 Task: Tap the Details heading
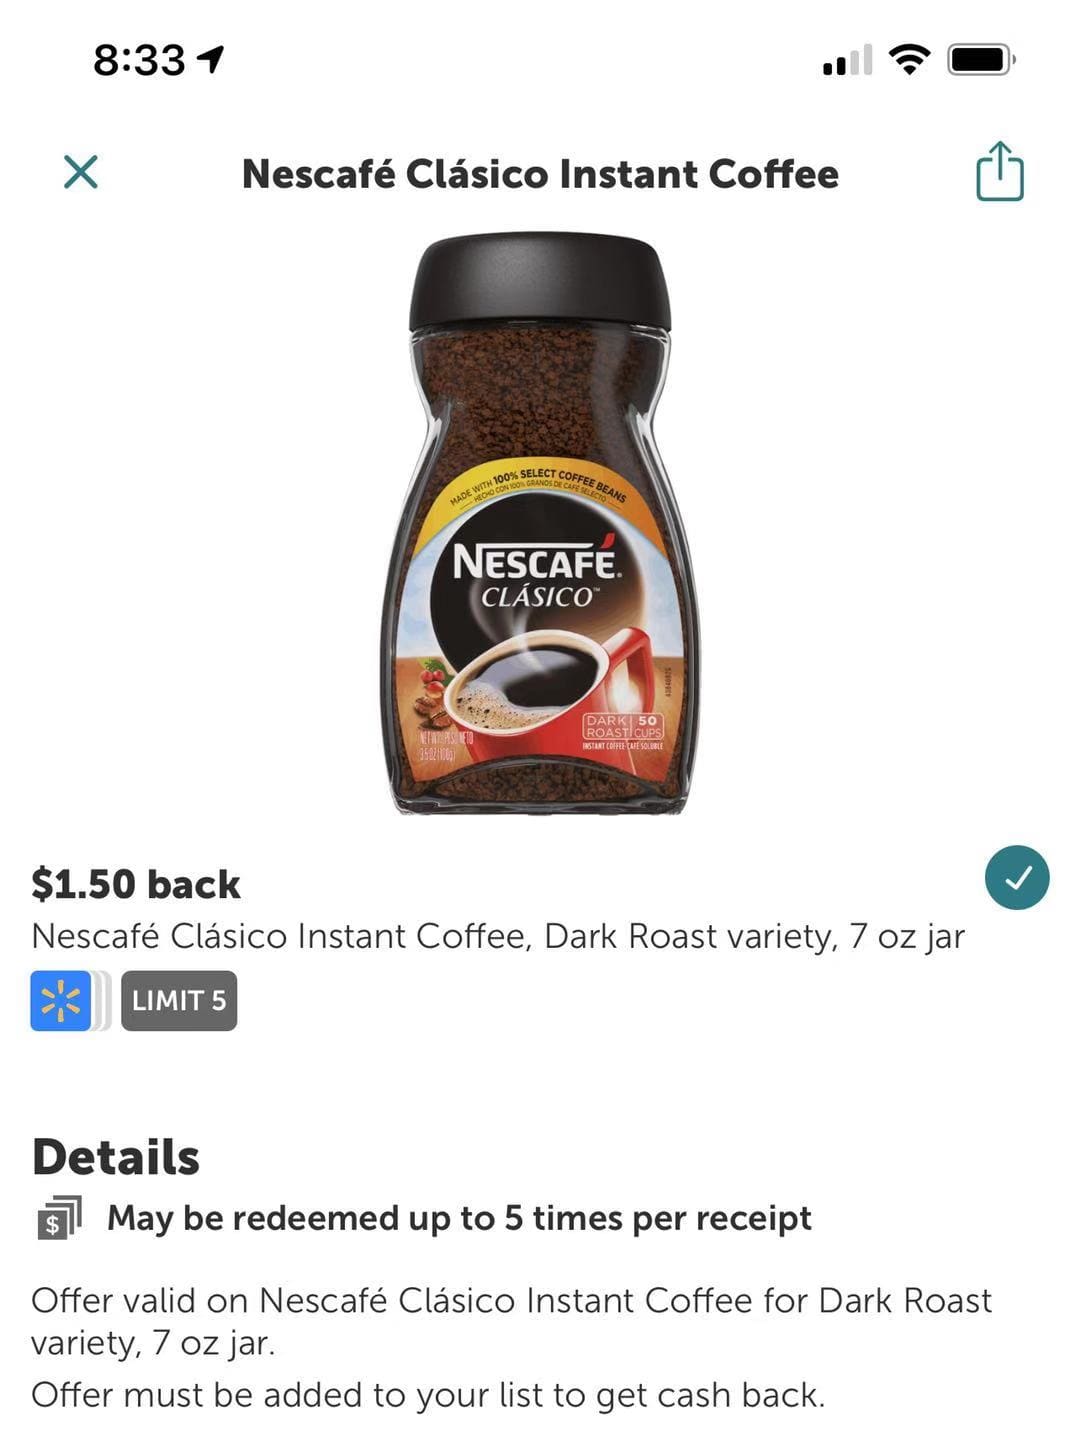pos(116,1157)
